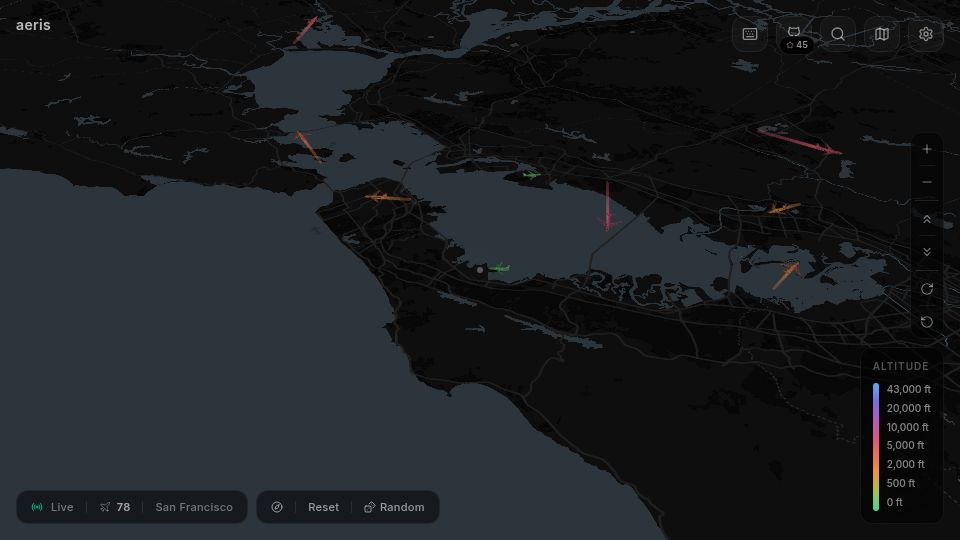The height and width of the screenshot is (540, 960).
Task: Click the 43,000 ft legend label
Action: 909,389
